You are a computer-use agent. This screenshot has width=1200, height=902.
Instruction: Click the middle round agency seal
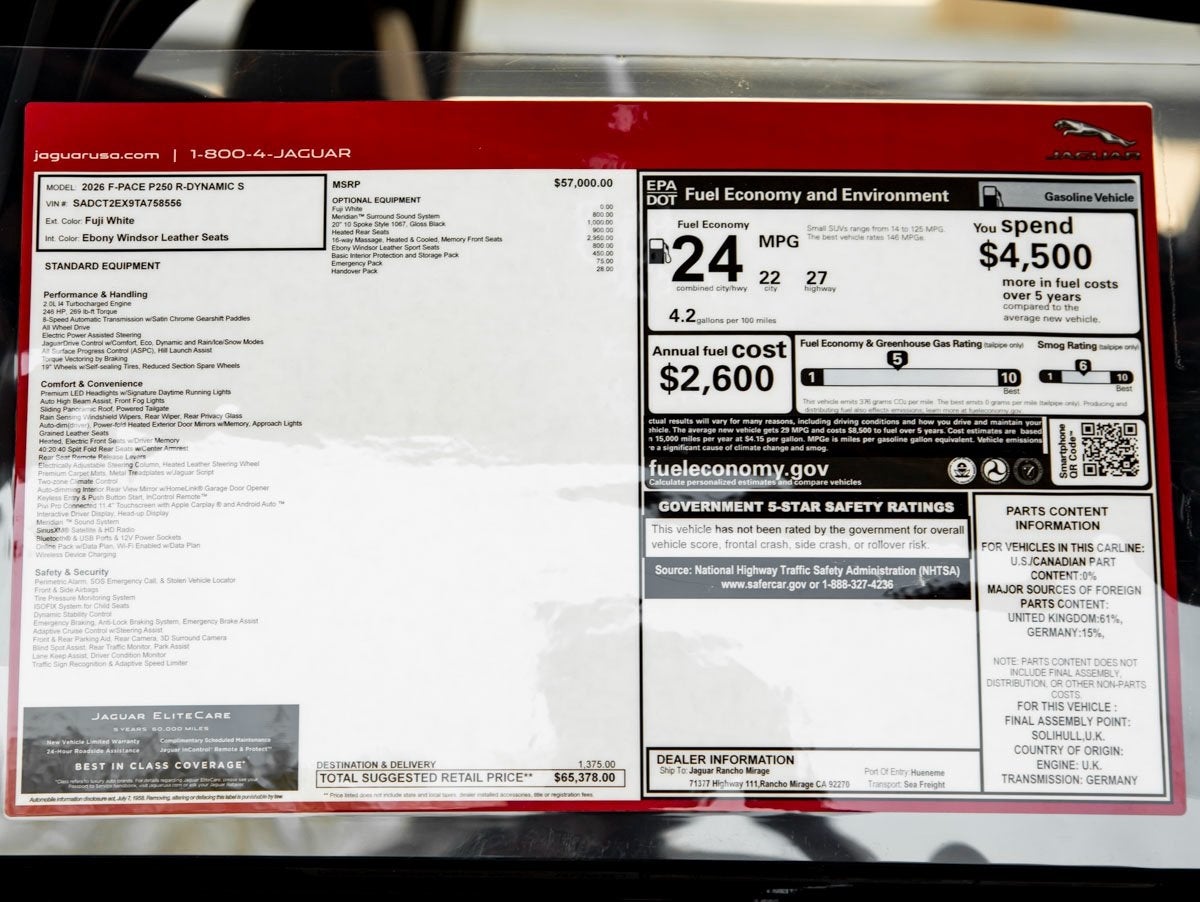[x=994, y=470]
